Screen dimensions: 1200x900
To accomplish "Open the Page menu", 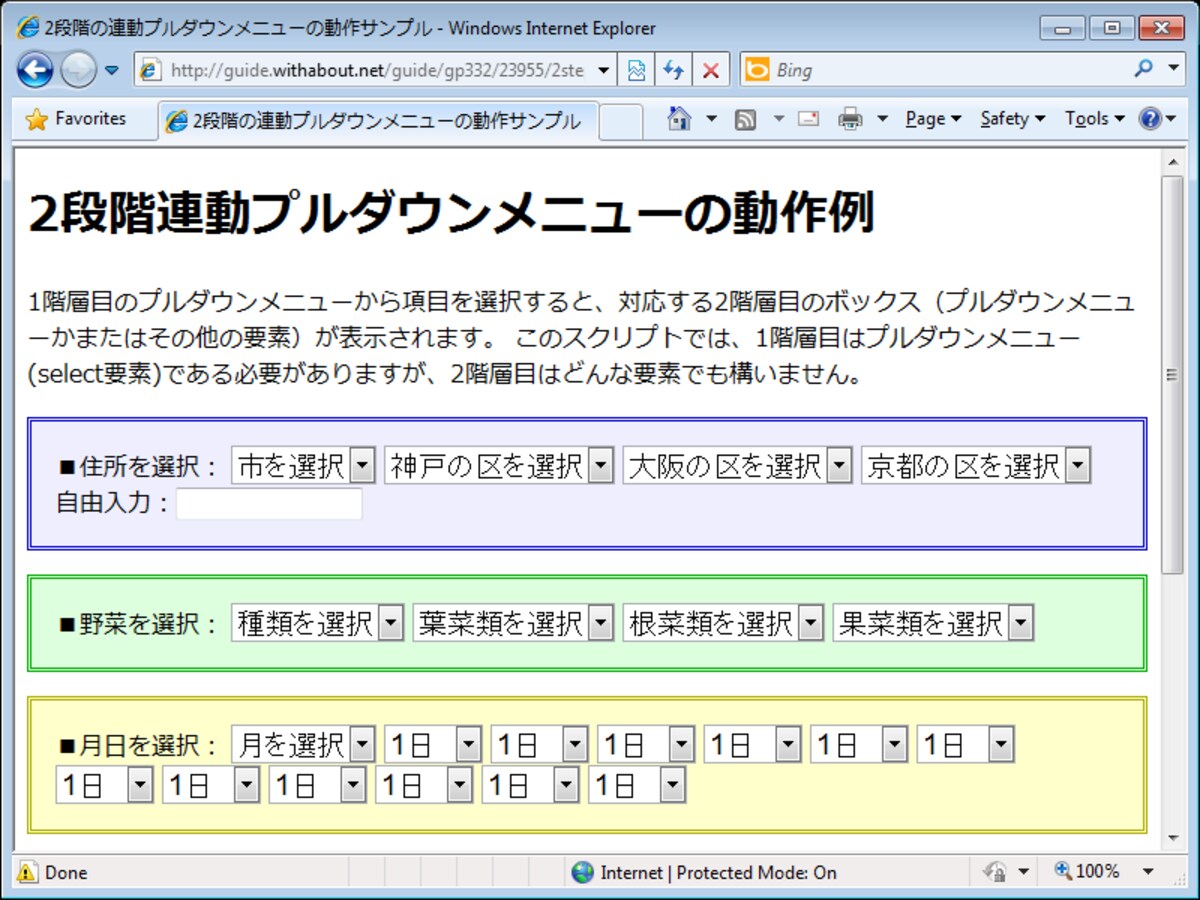I will tap(933, 119).
